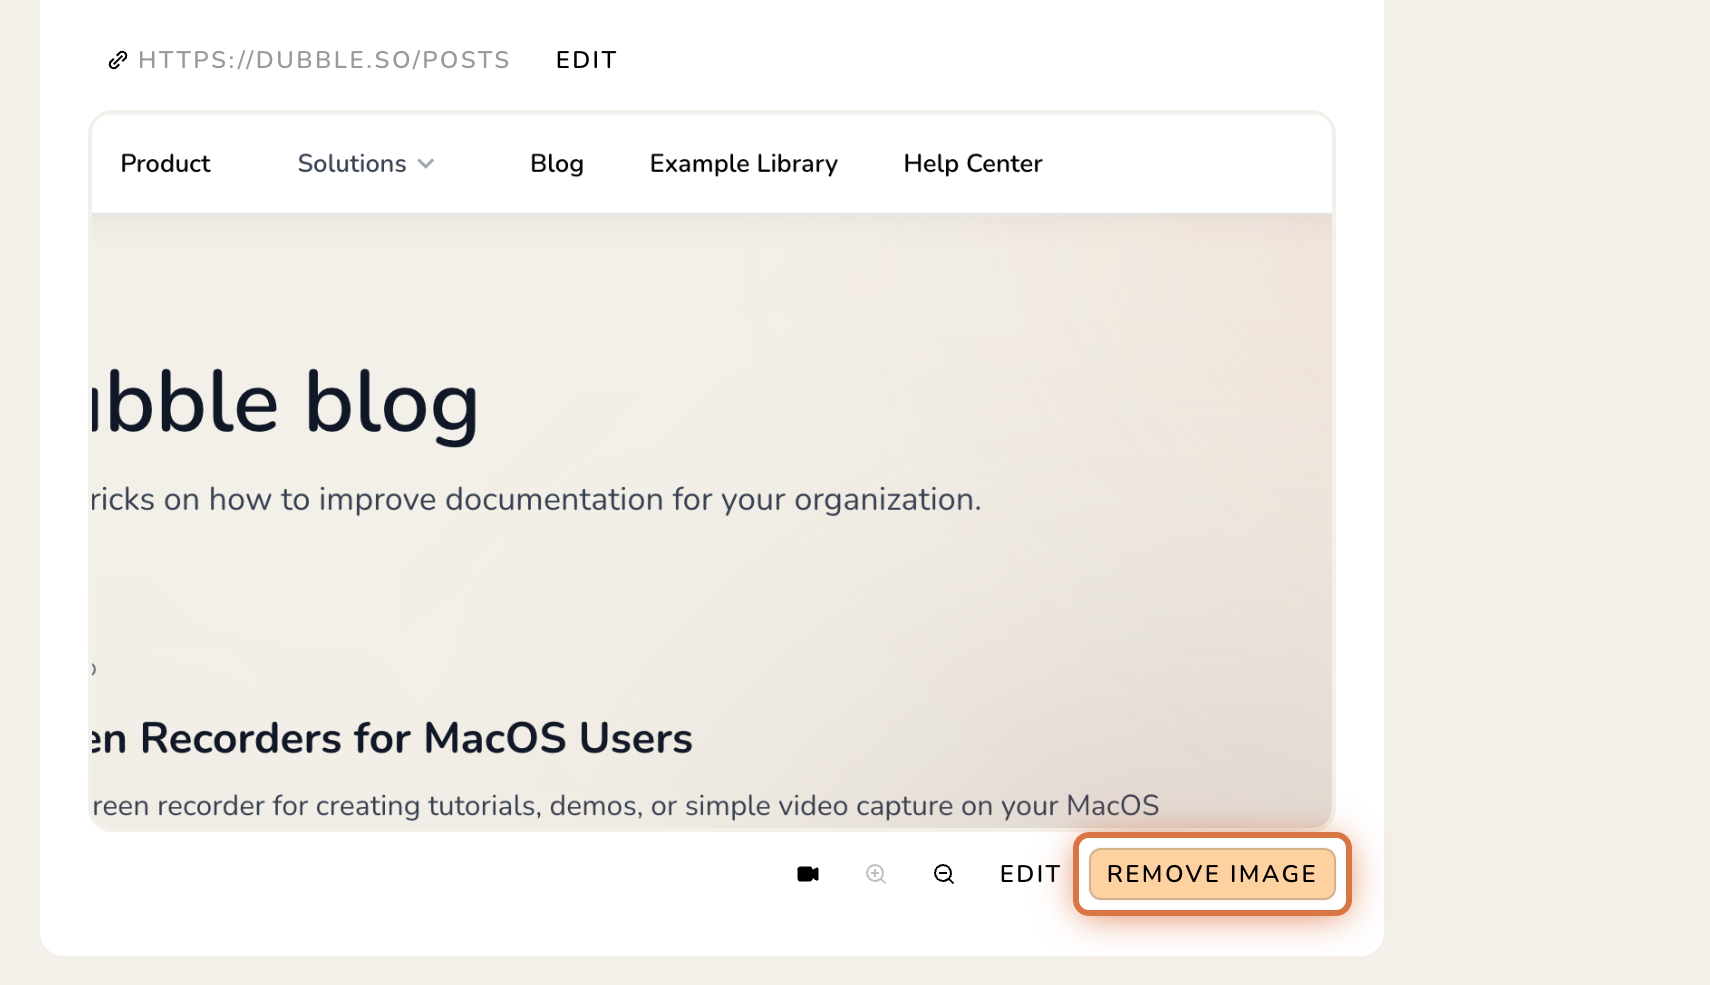Click the Solutions chevron arrow
This screenshot has width=1710, height=985.
coord(426,164)
